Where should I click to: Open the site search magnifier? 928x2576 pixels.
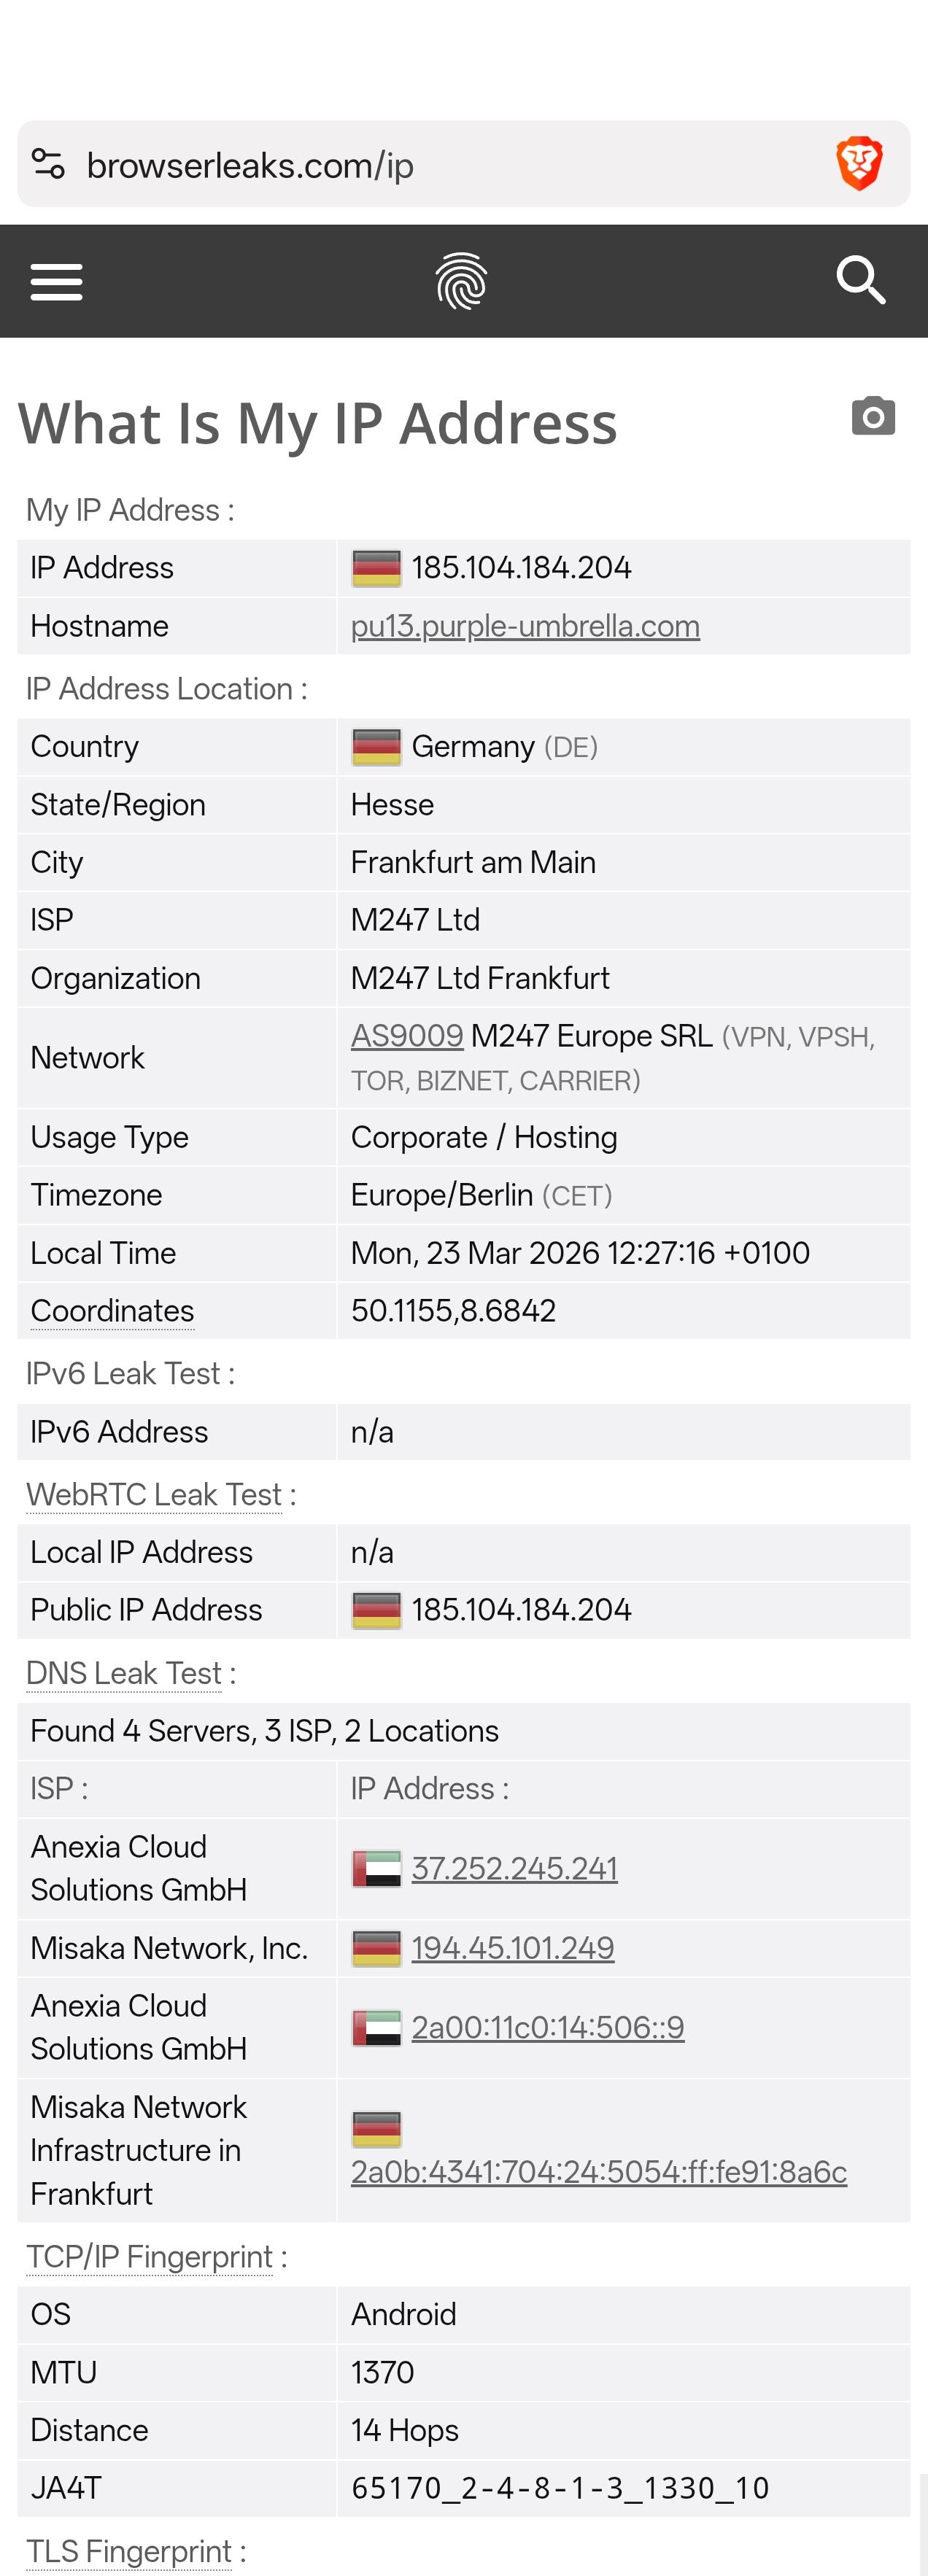pos(860,280)
